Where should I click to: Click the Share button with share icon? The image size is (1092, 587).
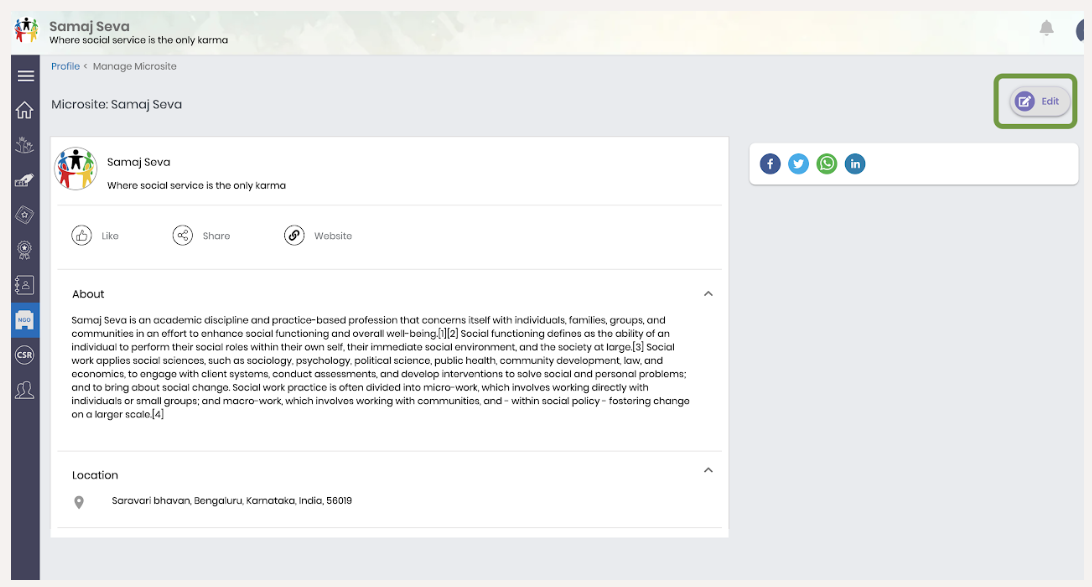(x=201, y=236)
